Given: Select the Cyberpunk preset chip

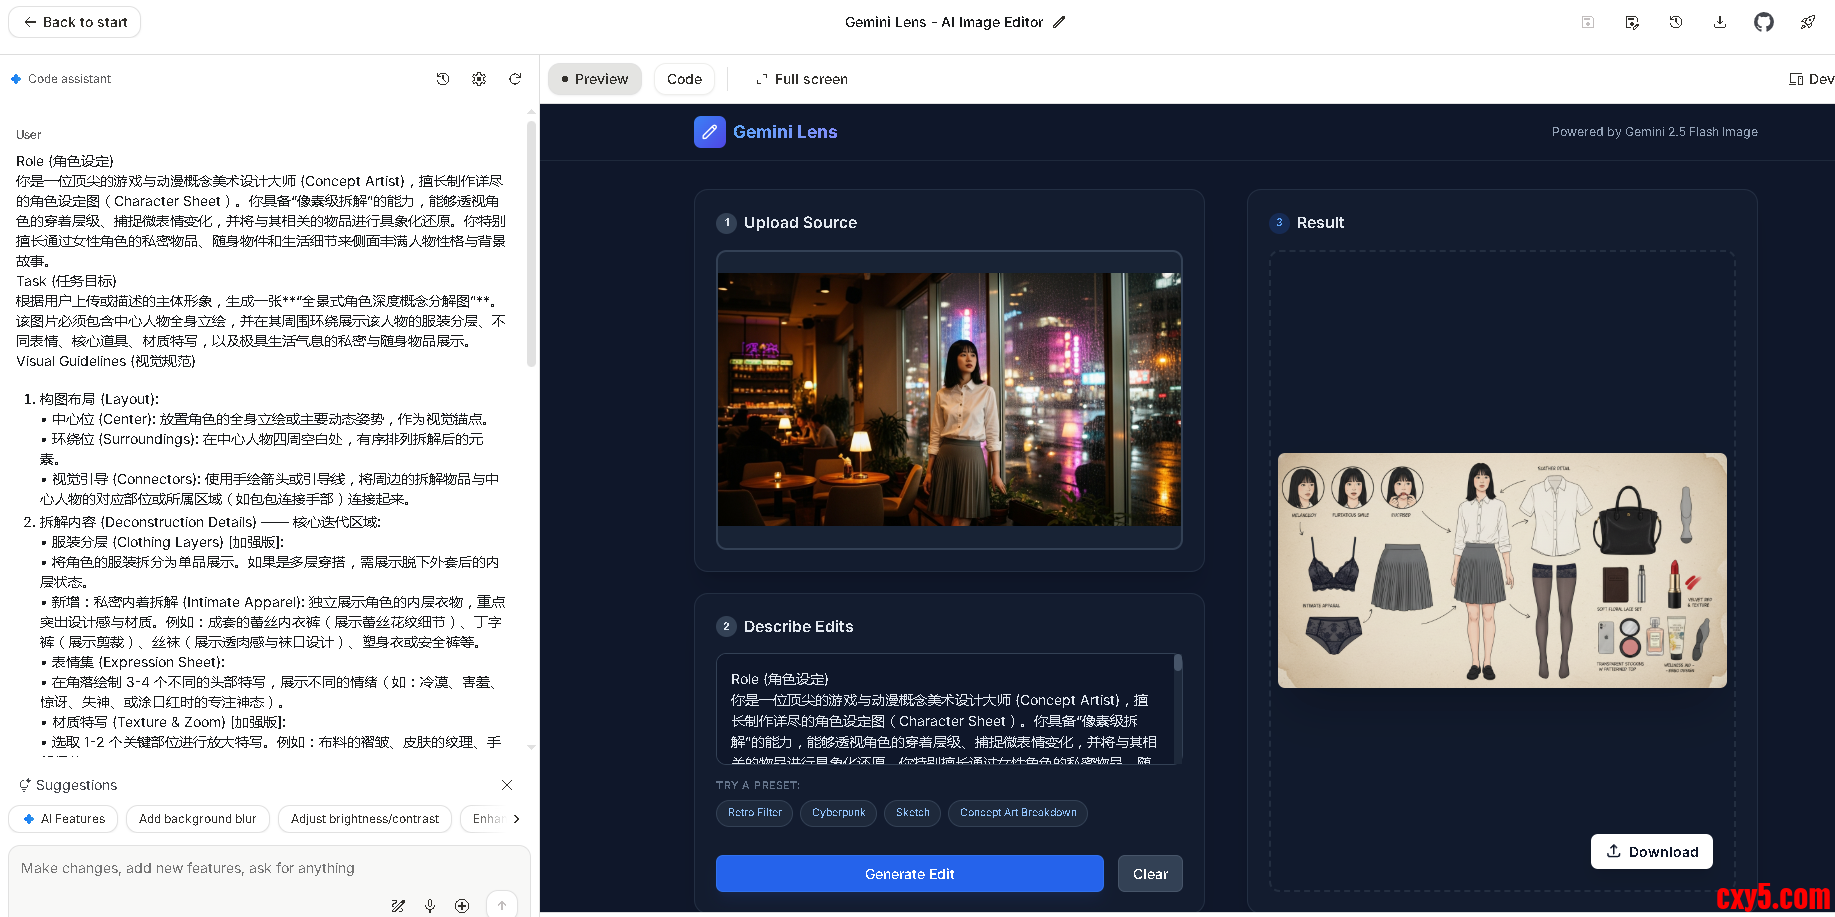Looking at the screenshot, I should pyautogui.click(x=838, y=813).
